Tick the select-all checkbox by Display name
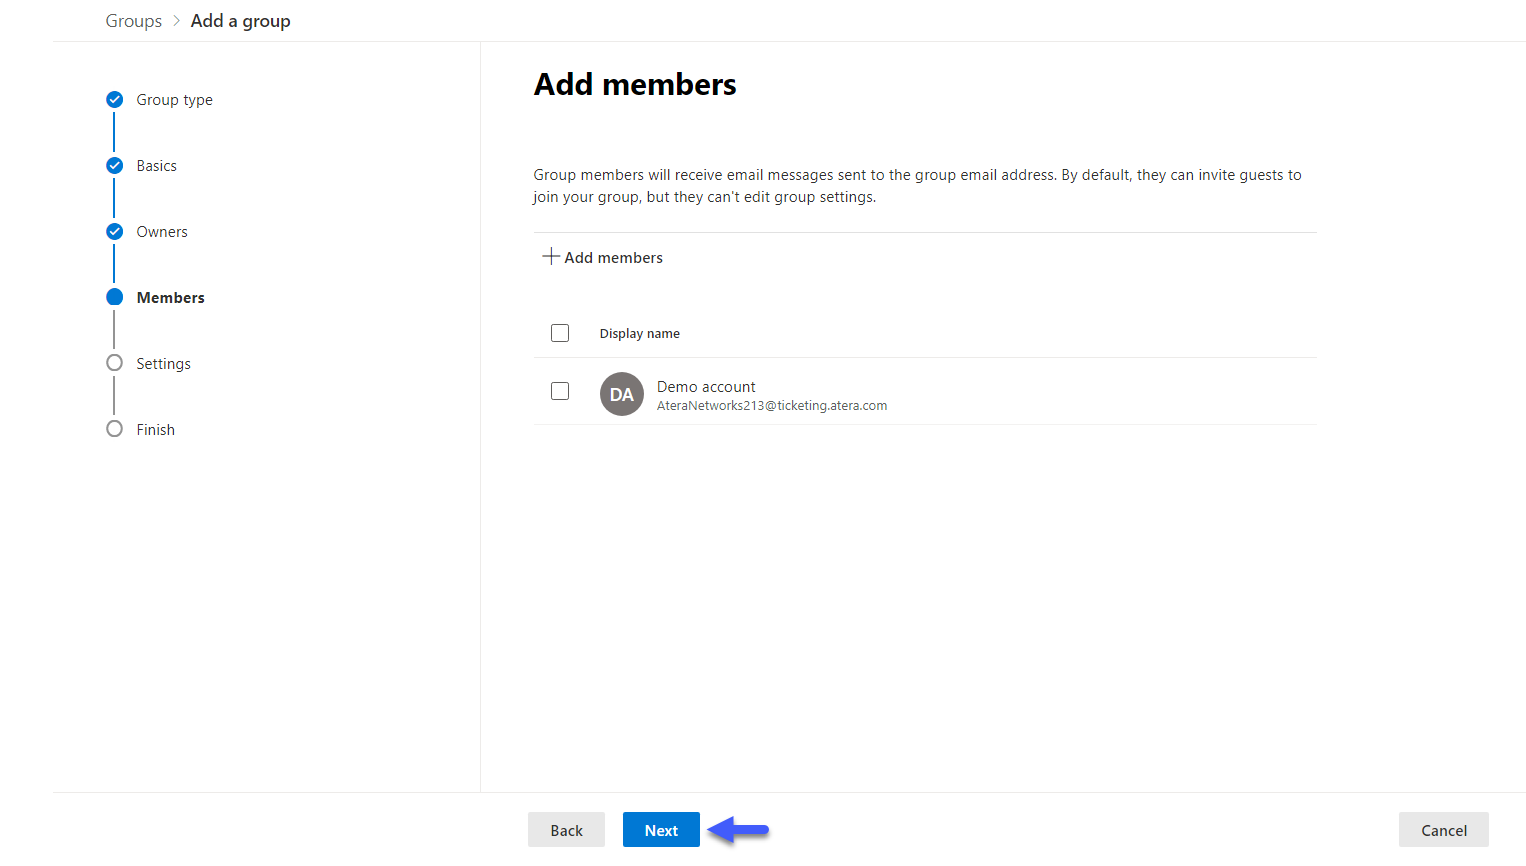 pyautogui.click(x=560, y=333)
